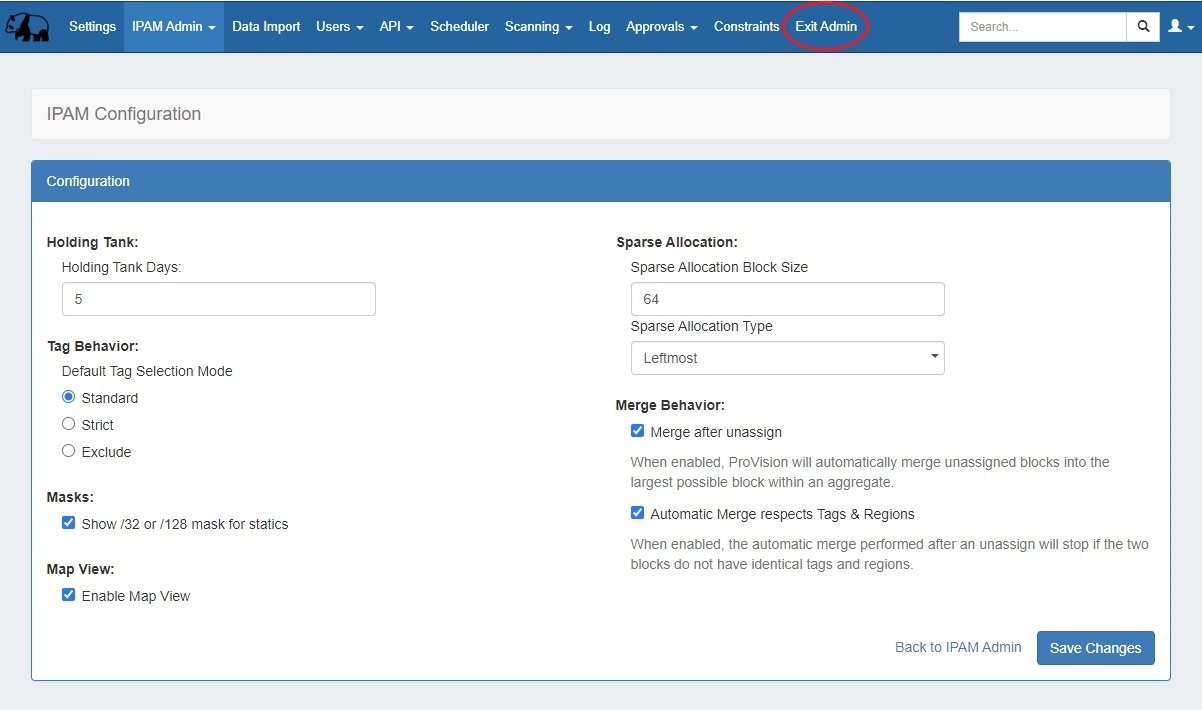Expand the IPAM Admin dropdown menu
Viewport: 1202px width, 710px height.
coord(173,27)
